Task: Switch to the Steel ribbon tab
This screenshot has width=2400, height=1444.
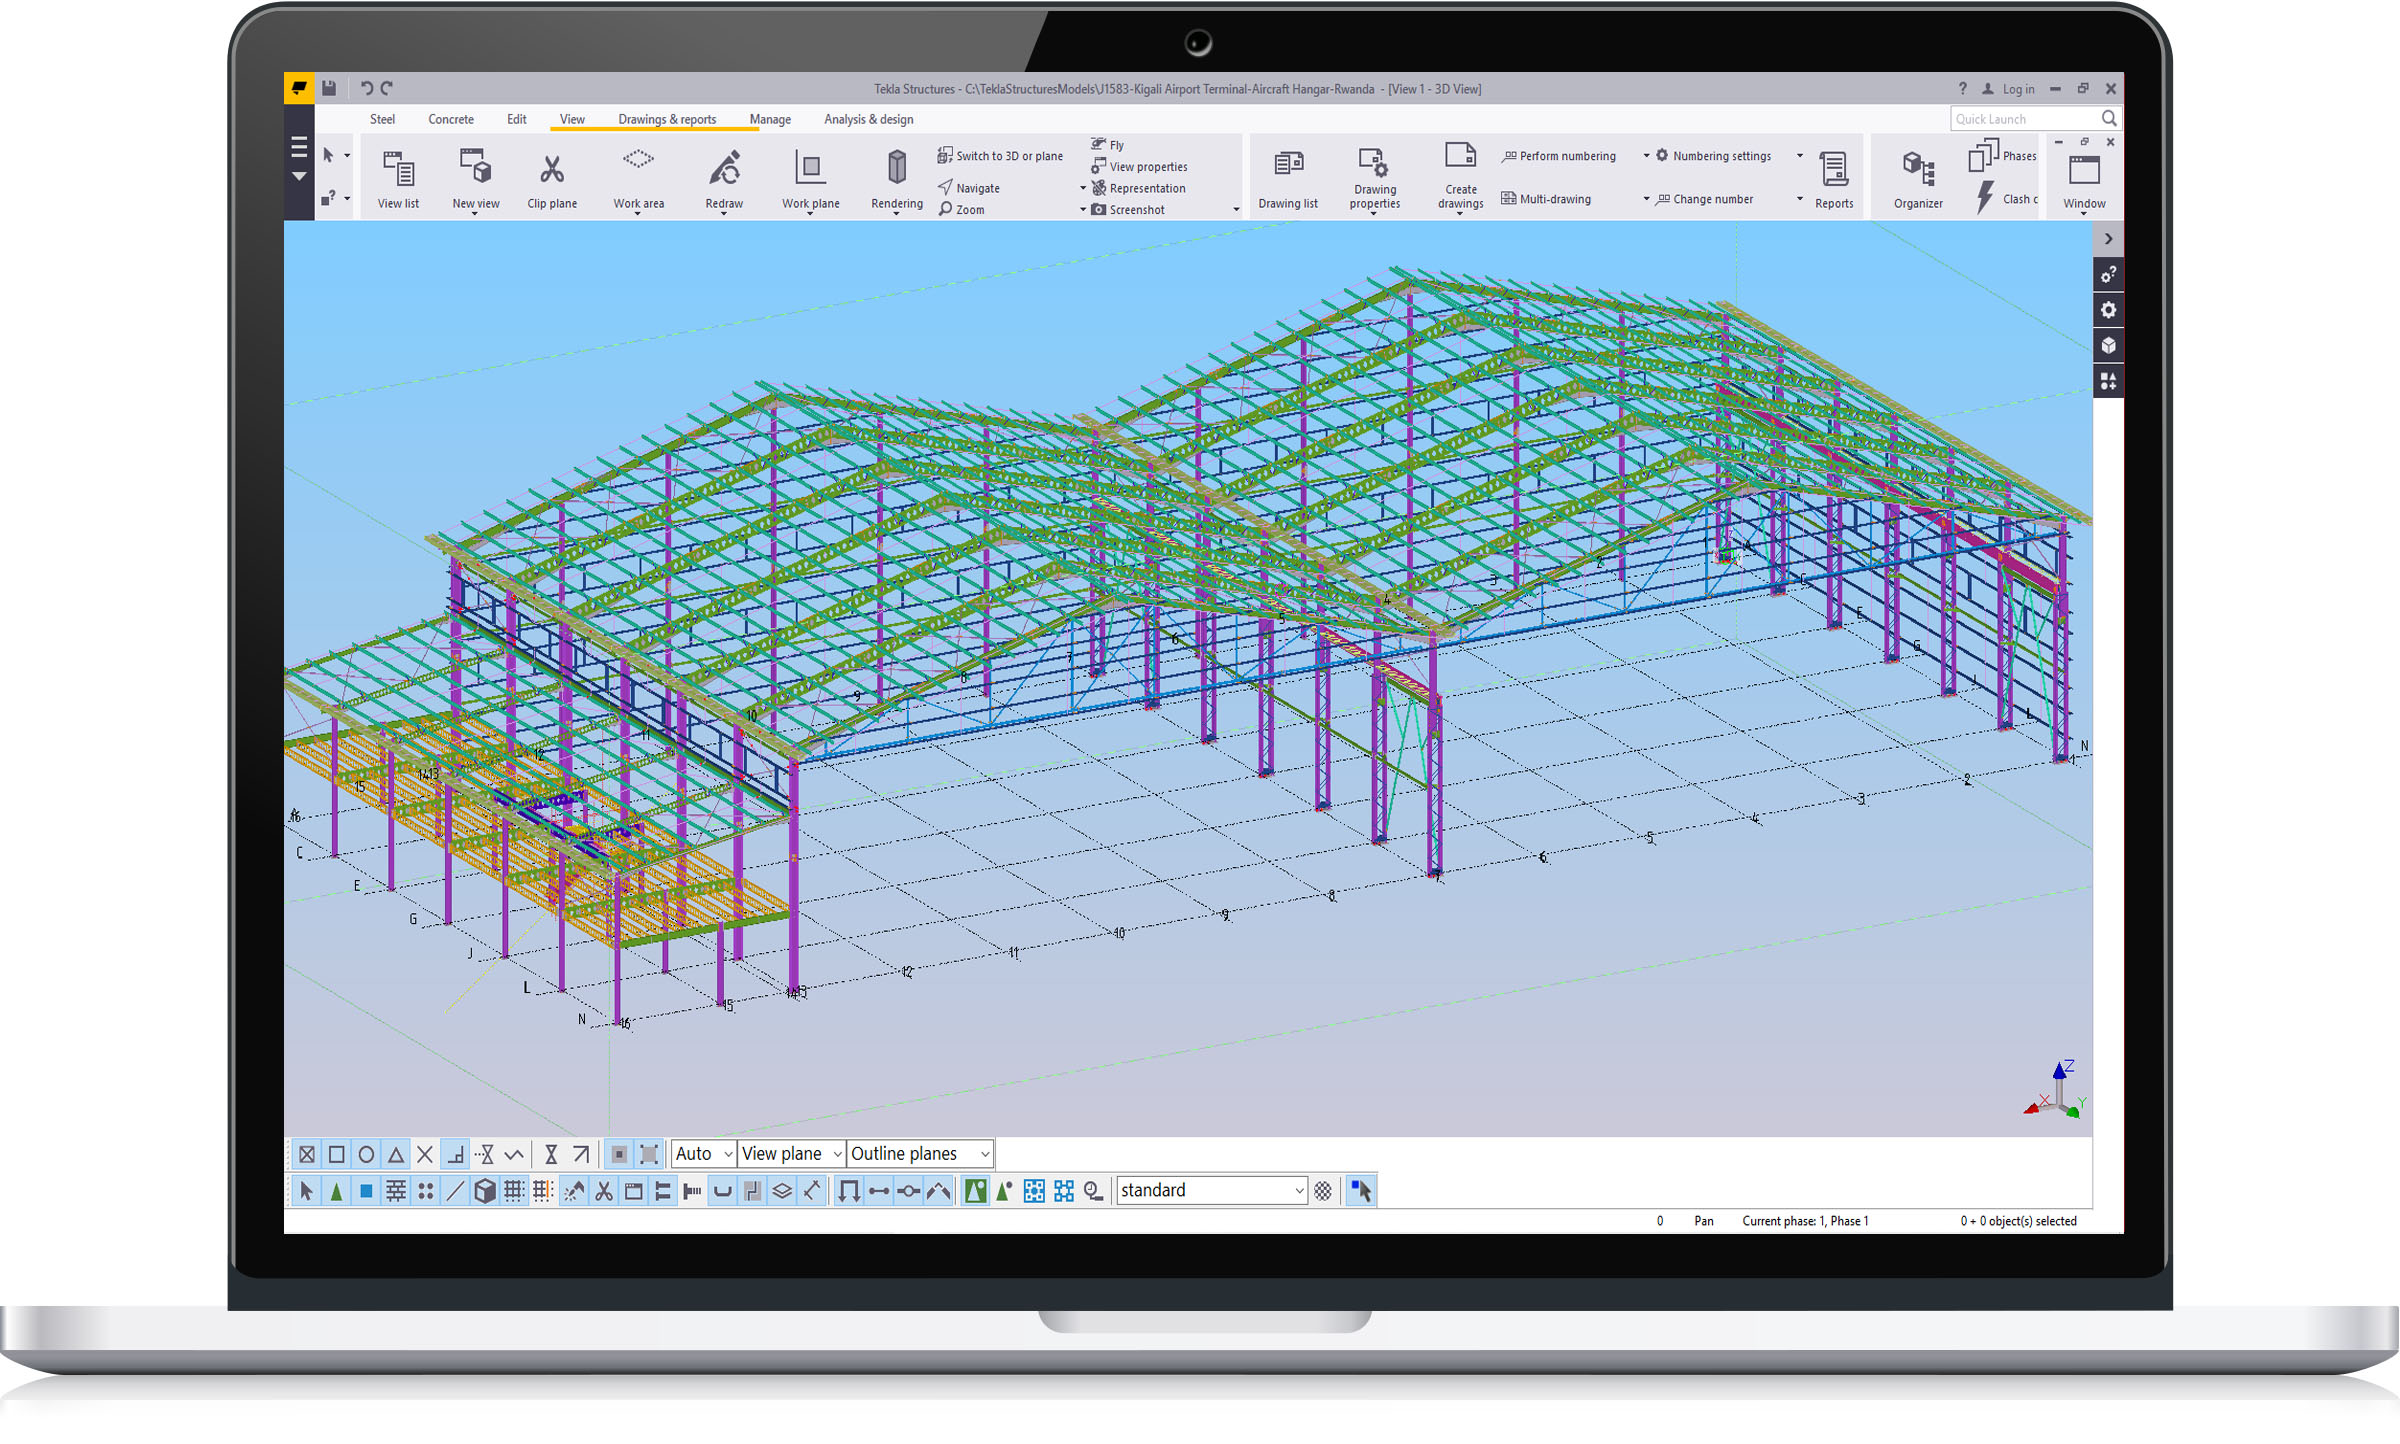Action: 382,119
